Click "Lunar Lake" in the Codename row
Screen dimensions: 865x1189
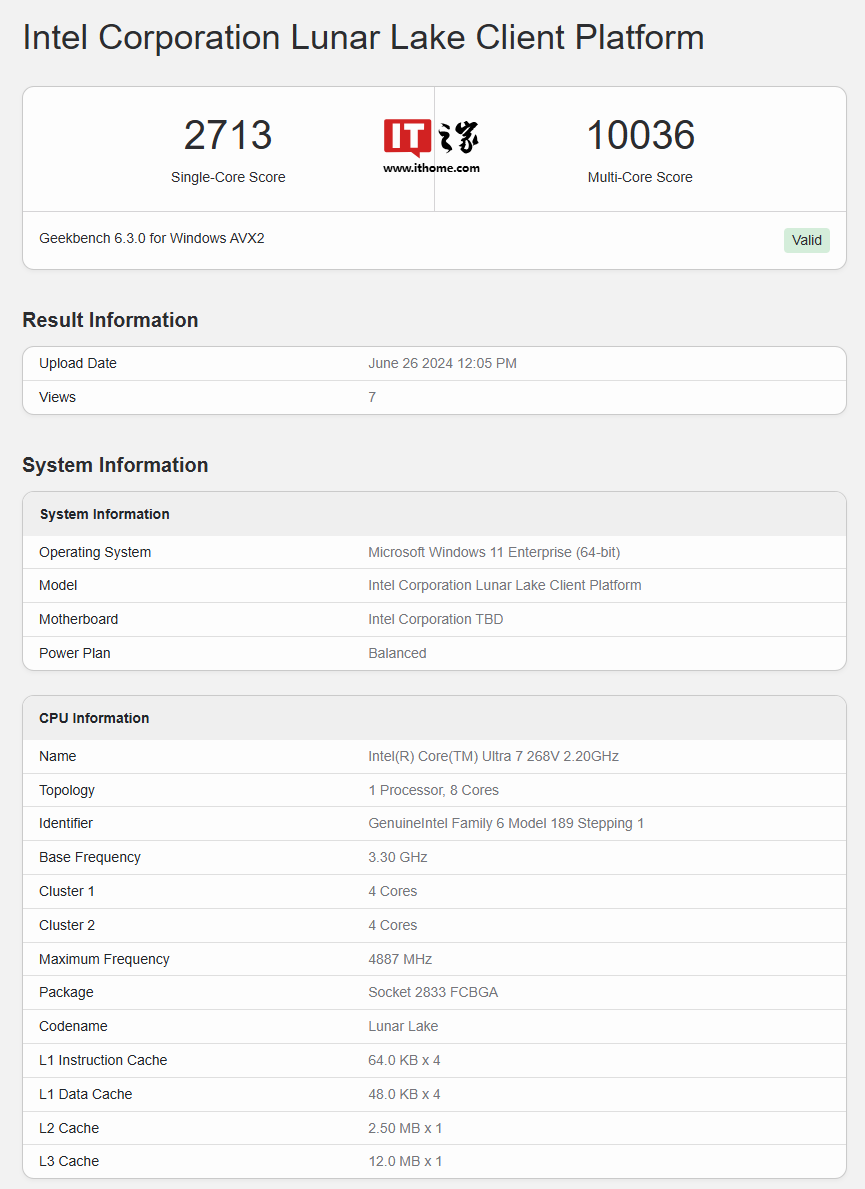403,1026
